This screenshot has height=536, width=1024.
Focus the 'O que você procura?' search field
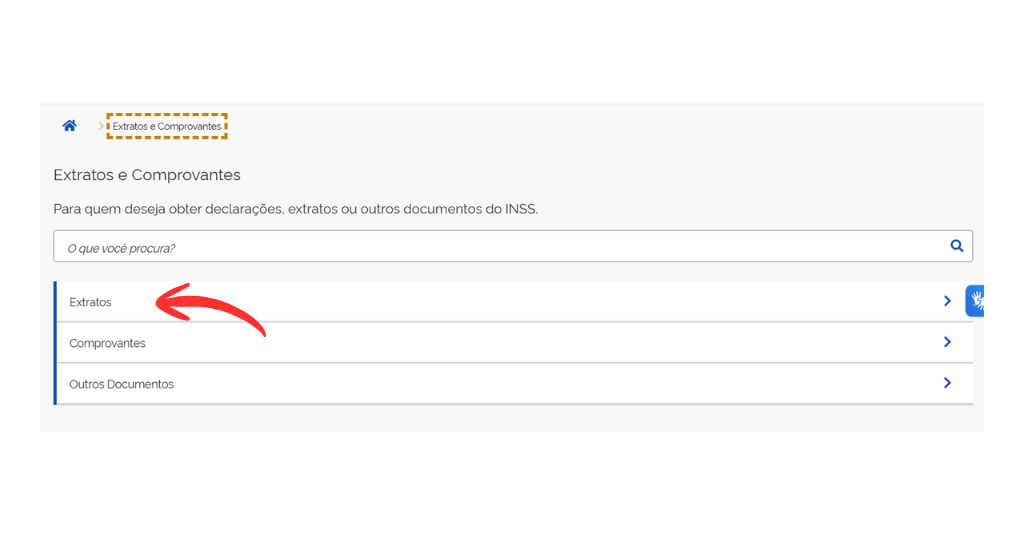(500, 247)
